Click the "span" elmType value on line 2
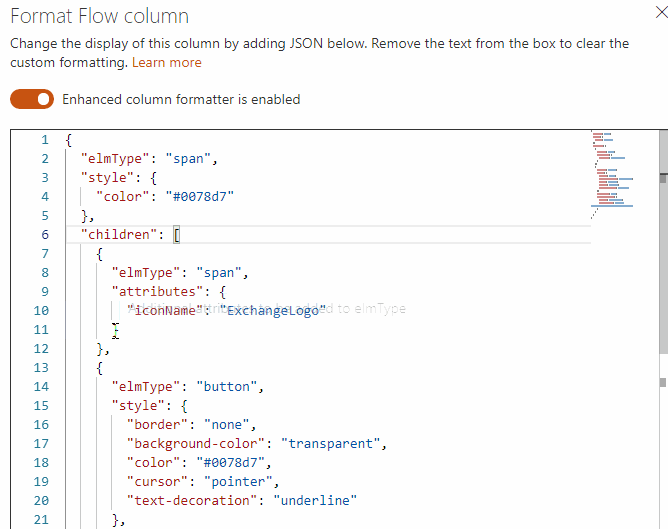Image resolution: width=668 pixels, height=529 pixels. (x=192, y=158)
